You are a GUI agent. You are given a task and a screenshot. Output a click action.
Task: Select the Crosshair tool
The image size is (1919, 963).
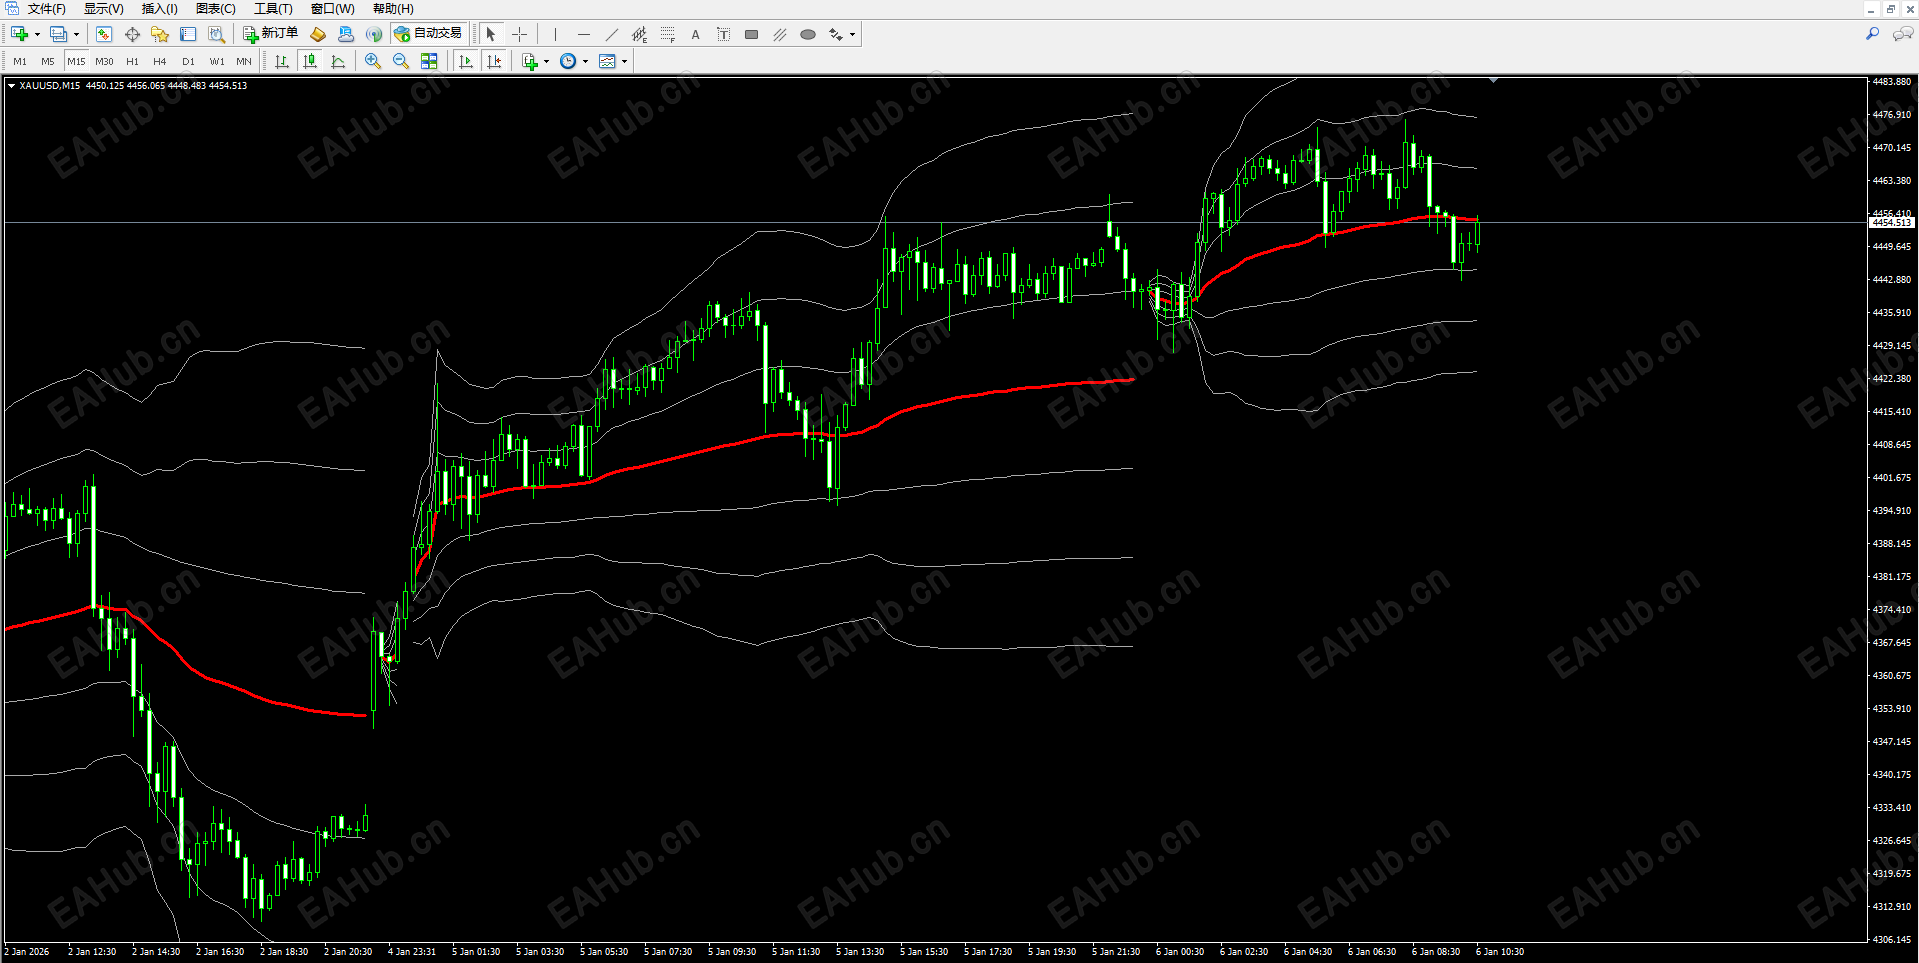520,34
